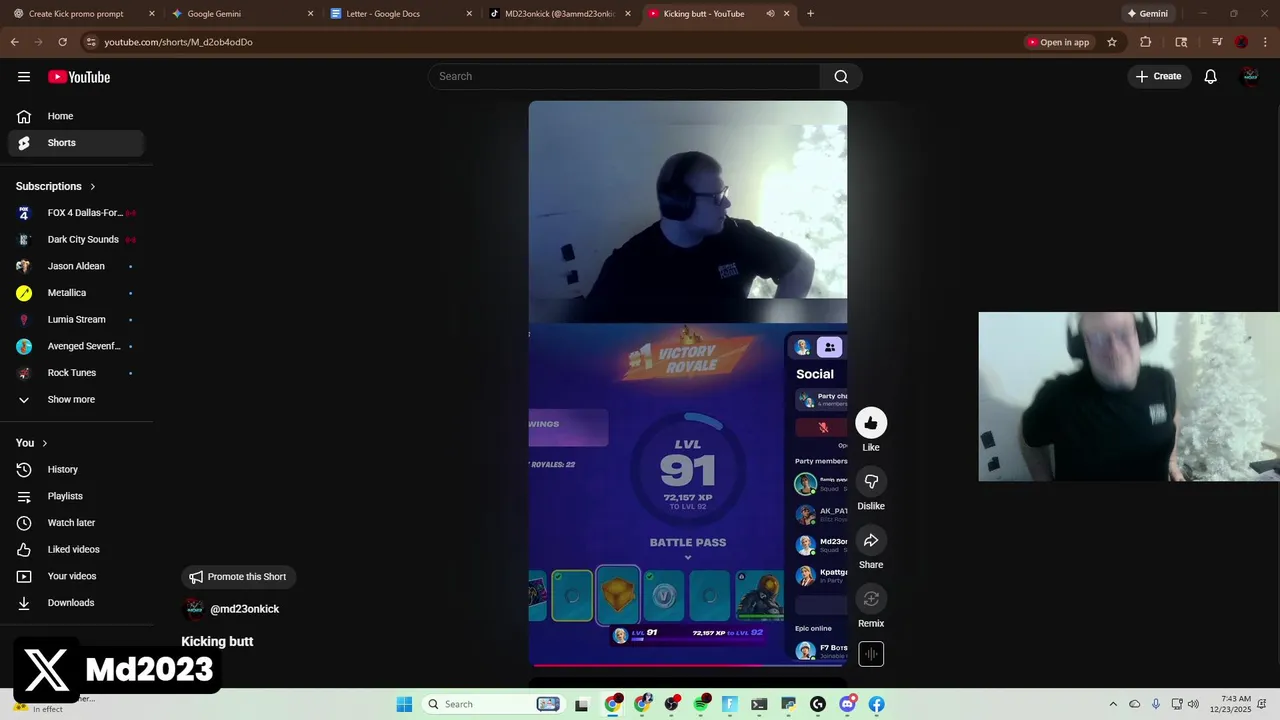
Task: Like this Short
Action: (x=871, y=423)
